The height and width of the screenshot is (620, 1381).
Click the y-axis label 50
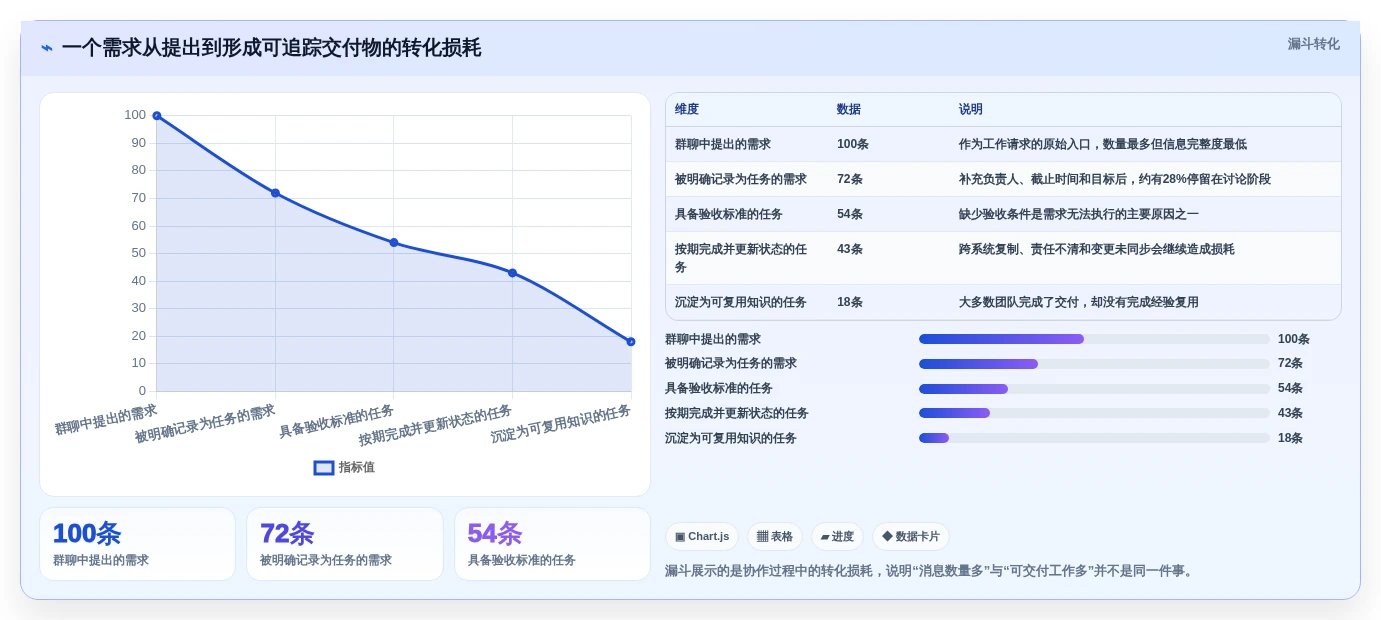click(139, 253)
